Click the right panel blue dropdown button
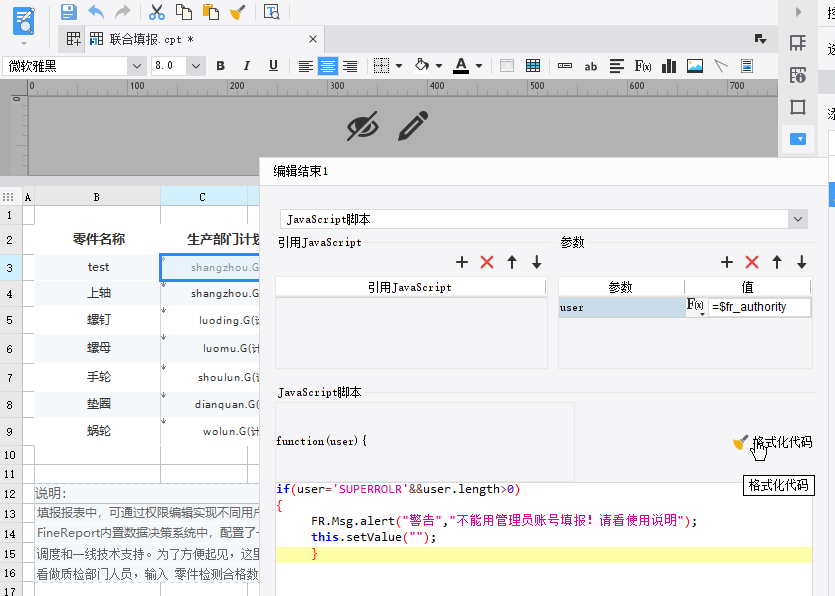Screen dimensions: 835x596 (x=798, y=139)
